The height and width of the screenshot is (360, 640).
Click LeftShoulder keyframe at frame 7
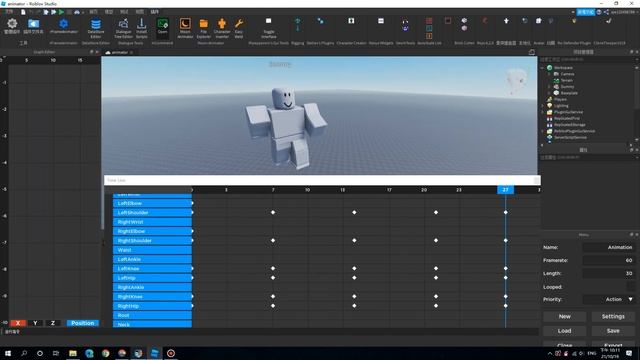[273, 212]
